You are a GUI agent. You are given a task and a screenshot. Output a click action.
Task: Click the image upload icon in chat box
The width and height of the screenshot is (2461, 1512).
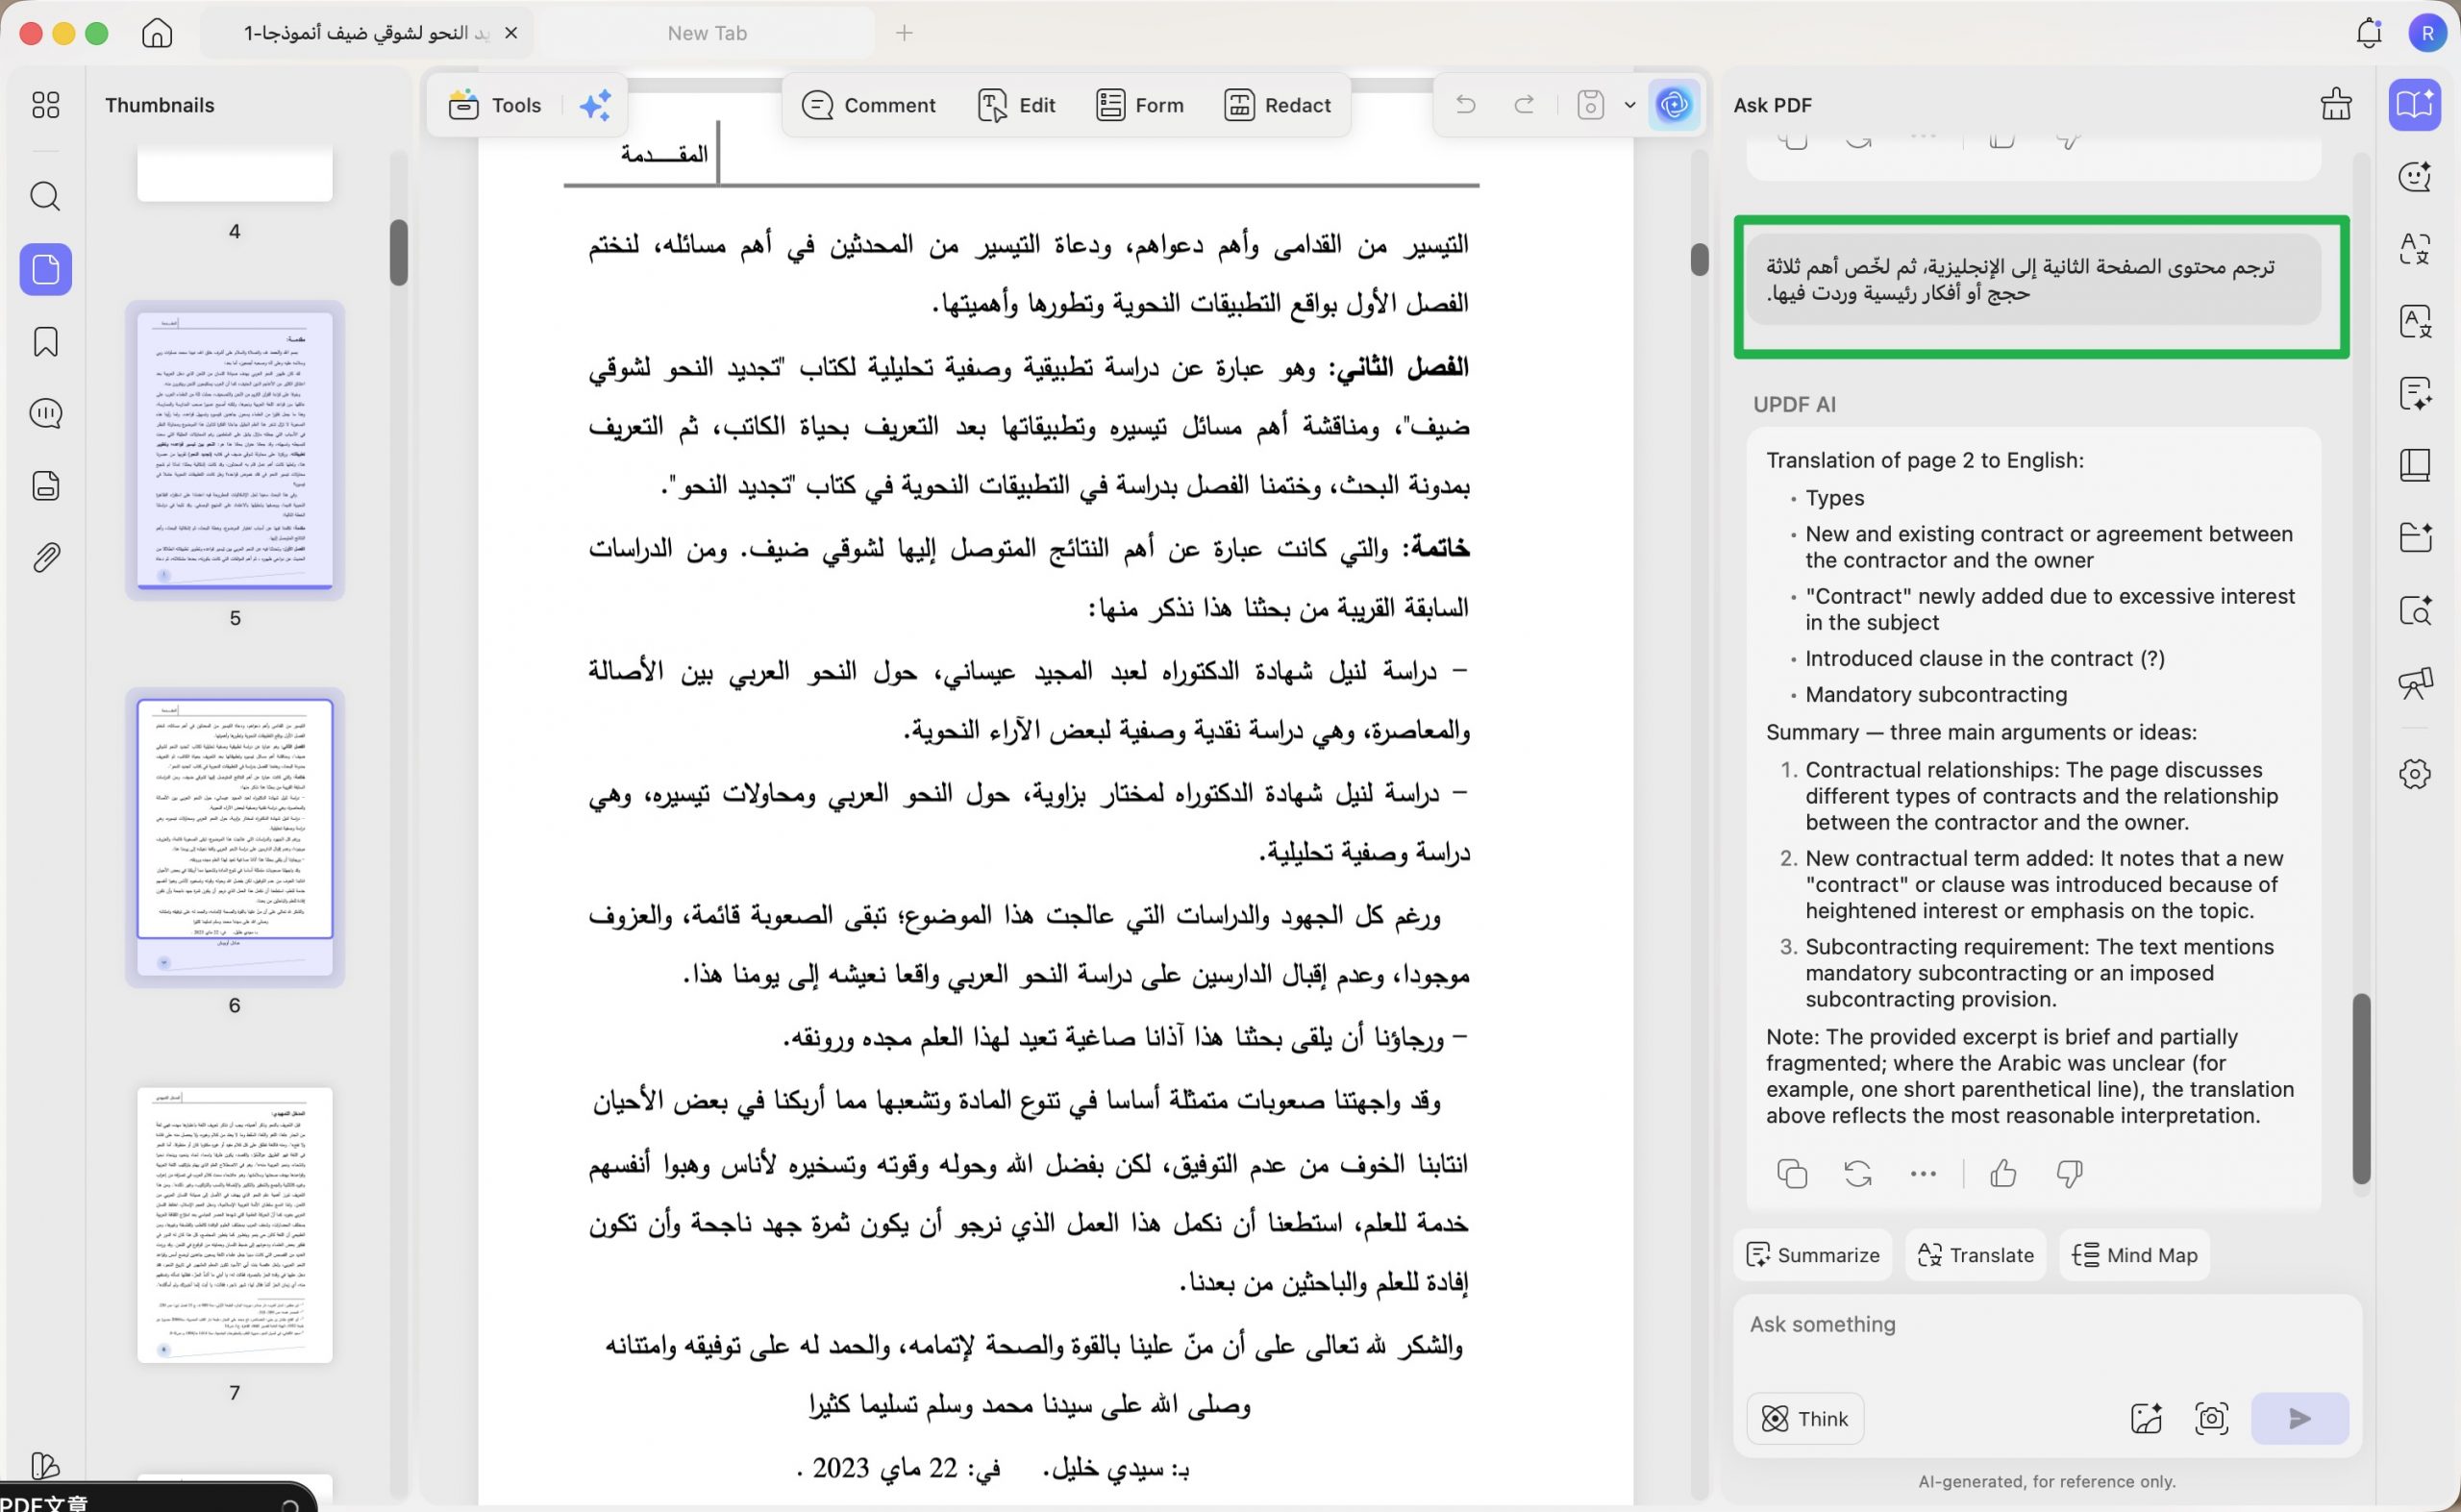tap(2146, 1418)
